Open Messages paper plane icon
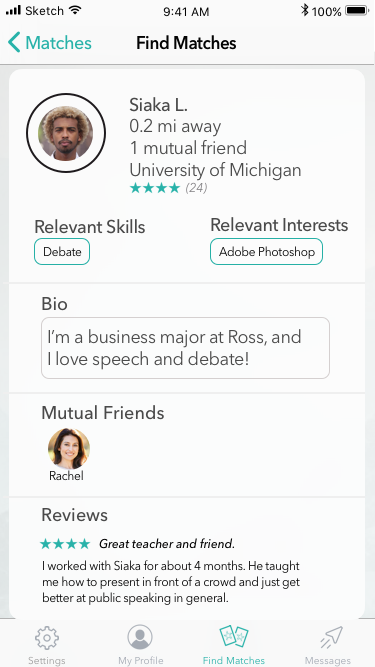 coord(327,638)
